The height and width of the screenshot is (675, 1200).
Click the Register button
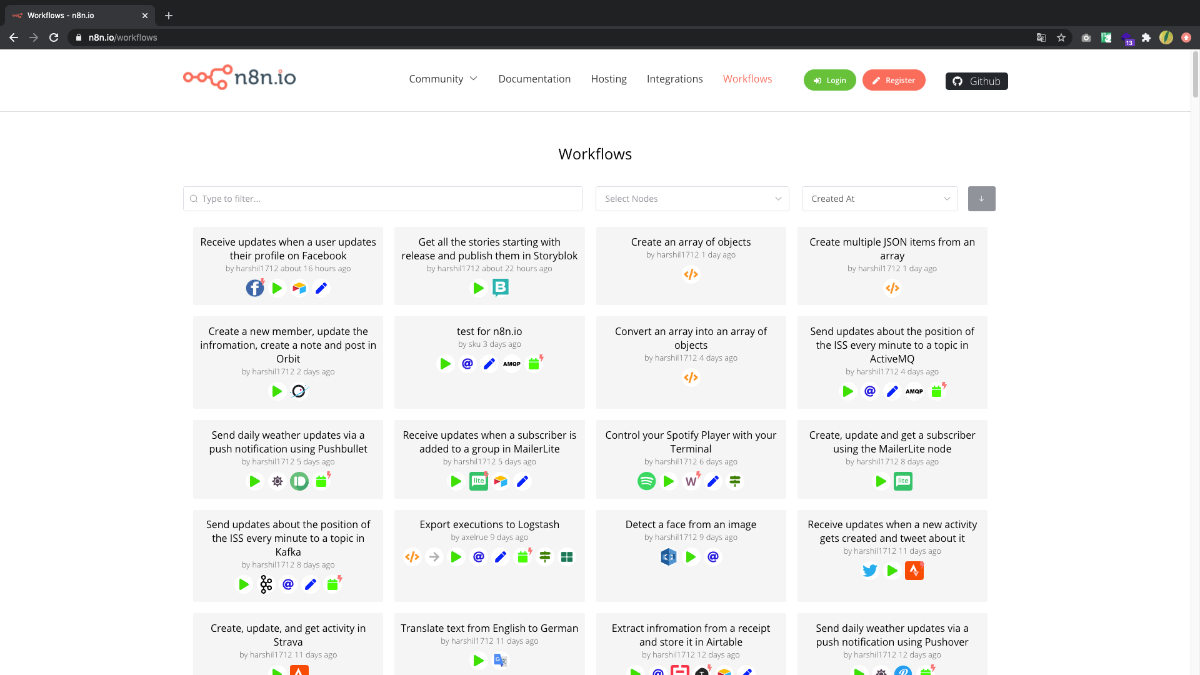(x=894, y=80)
